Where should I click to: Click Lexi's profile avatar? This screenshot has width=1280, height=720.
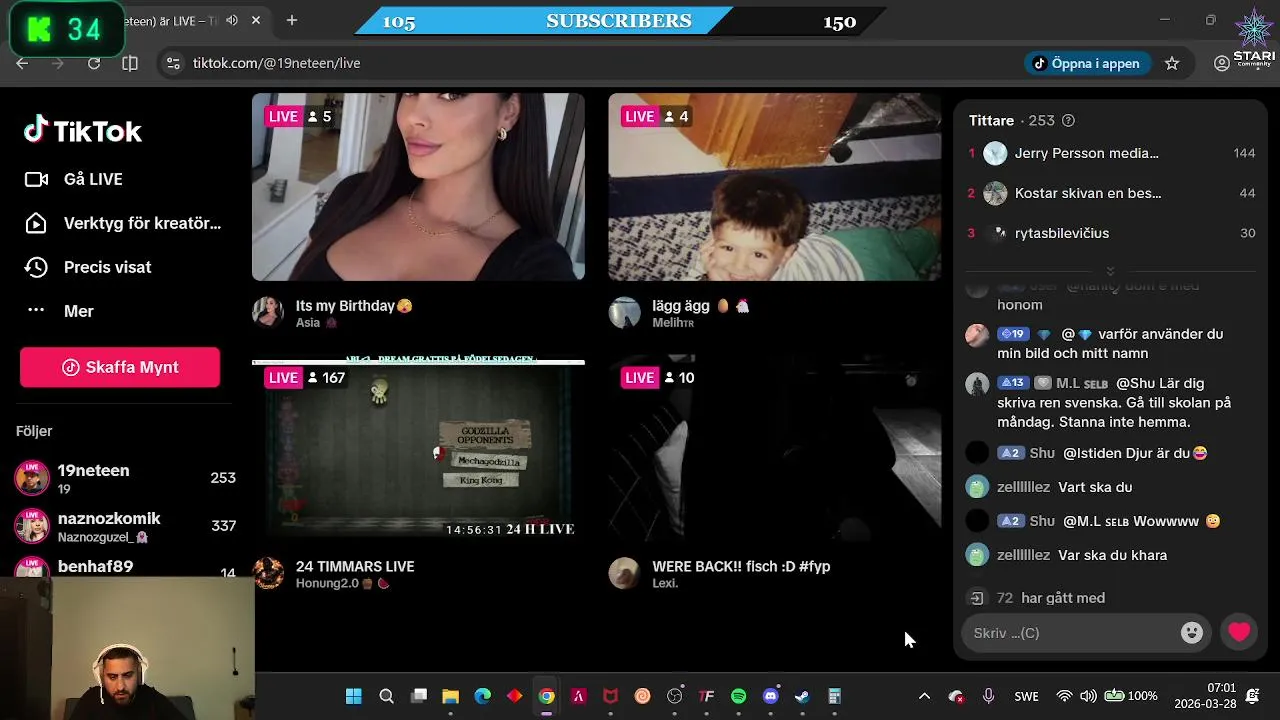pos(624,573)
